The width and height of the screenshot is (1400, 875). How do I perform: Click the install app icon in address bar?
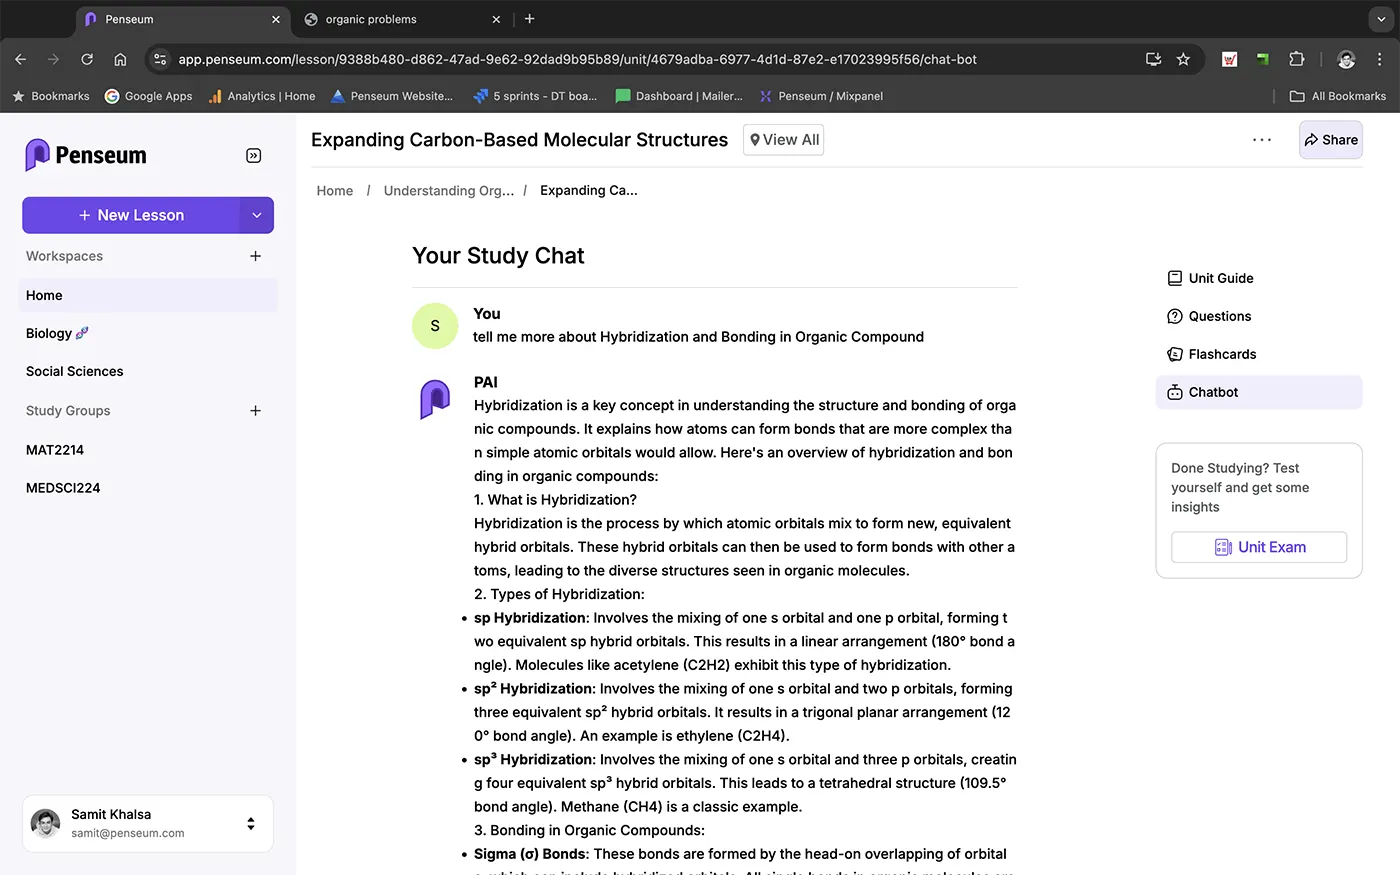point(1153,59)
